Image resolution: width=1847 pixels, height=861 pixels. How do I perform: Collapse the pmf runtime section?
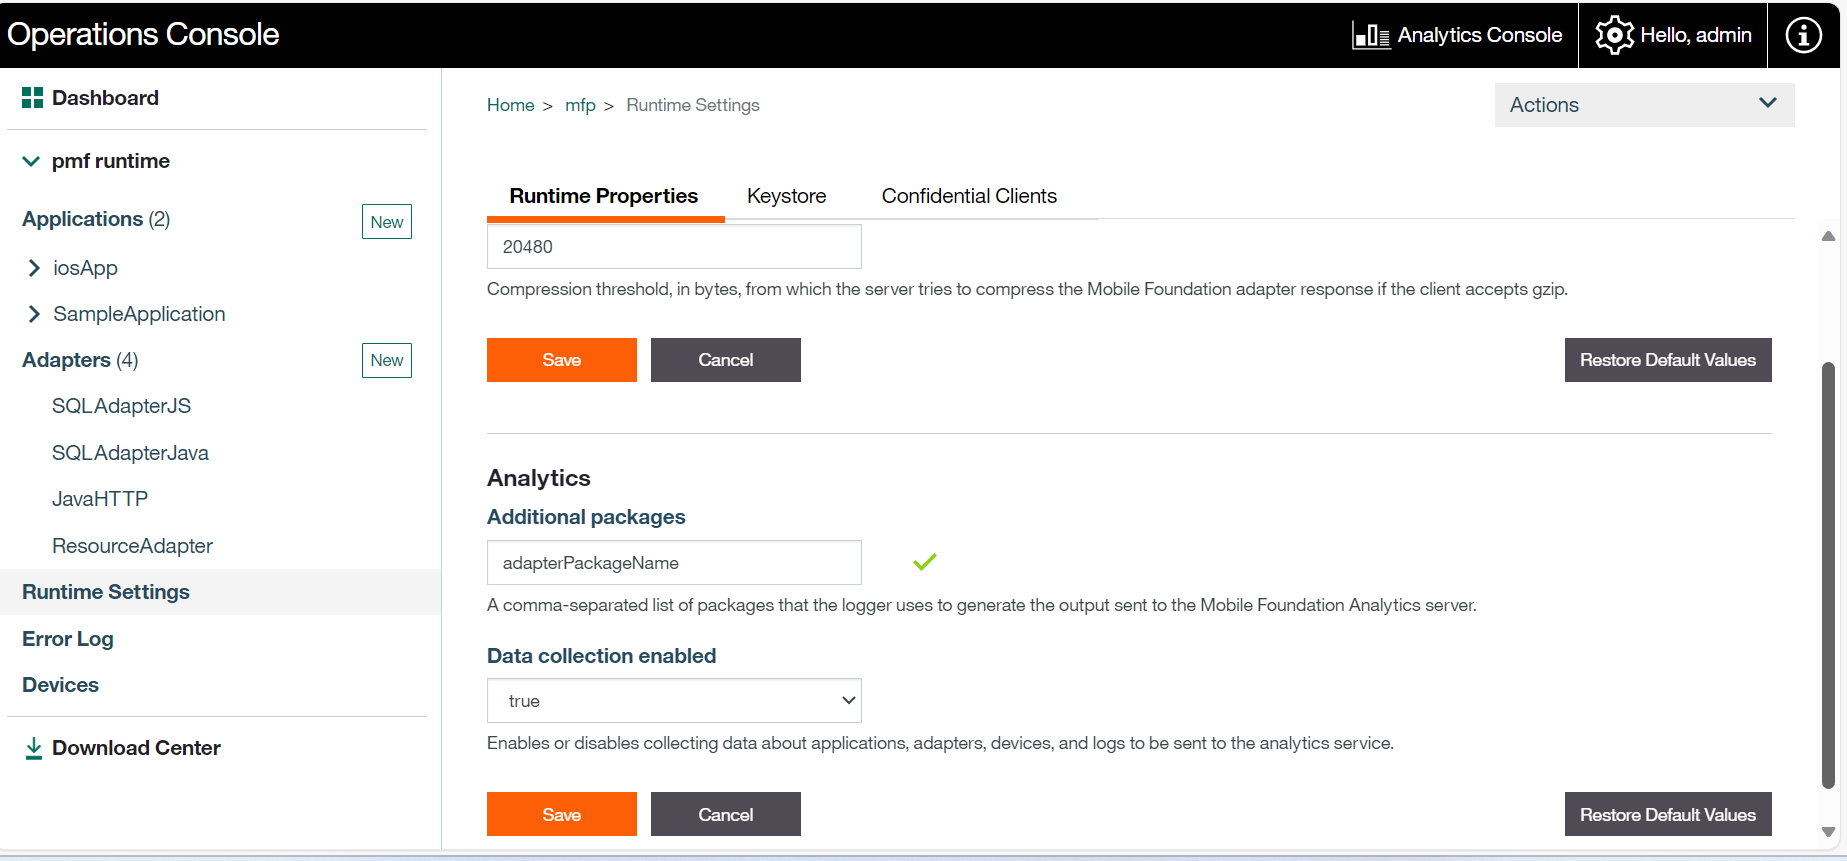tap(31, 161)
